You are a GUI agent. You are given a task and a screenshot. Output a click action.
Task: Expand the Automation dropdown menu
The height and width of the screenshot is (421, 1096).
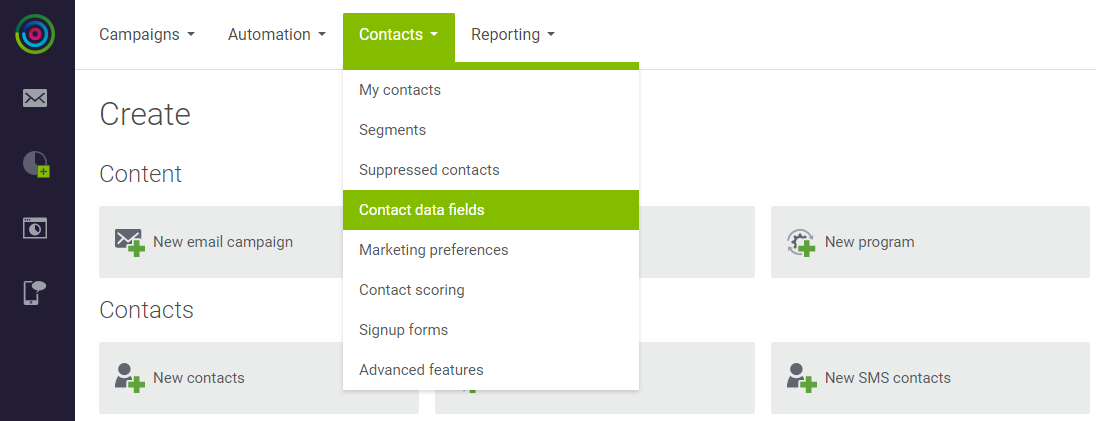[277, 34]
